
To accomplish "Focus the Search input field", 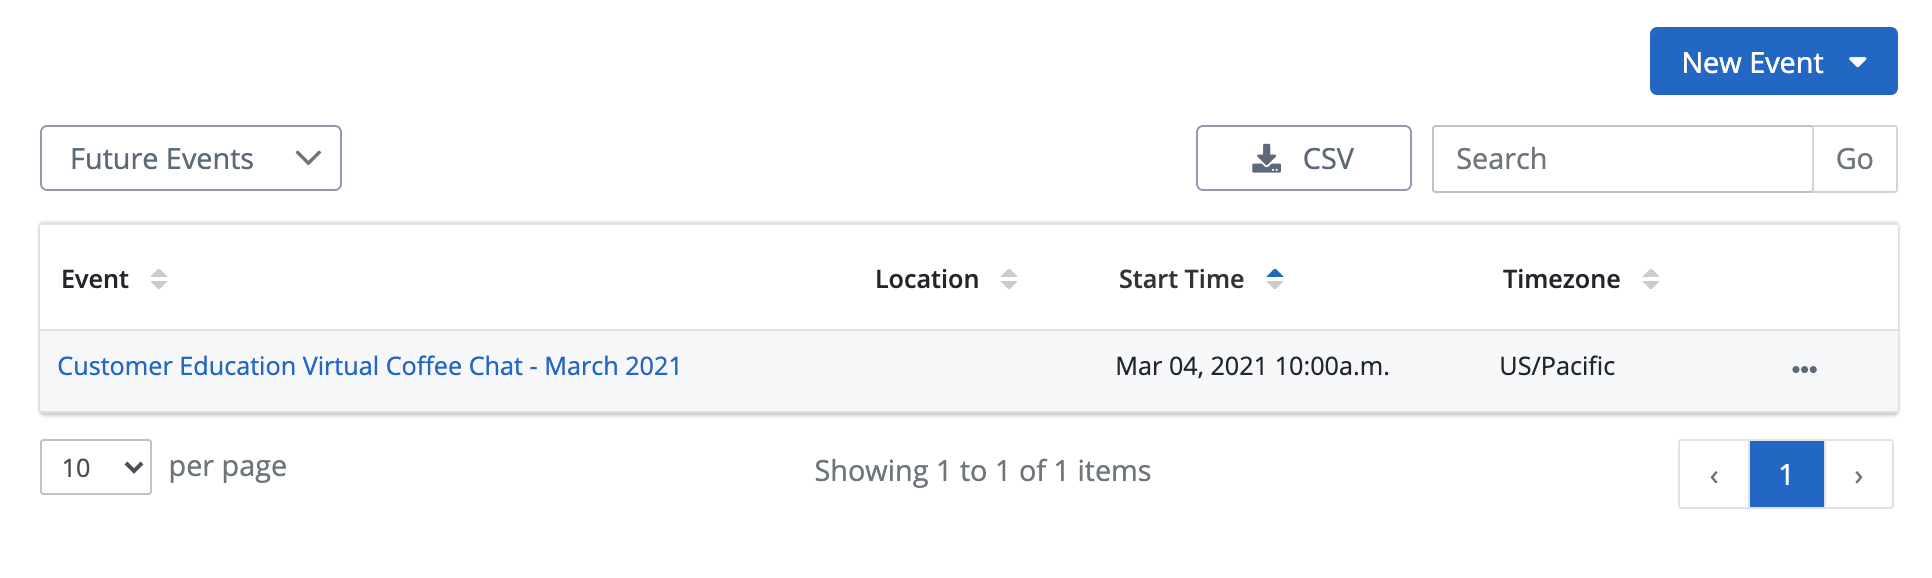I will pos(1622,158).
